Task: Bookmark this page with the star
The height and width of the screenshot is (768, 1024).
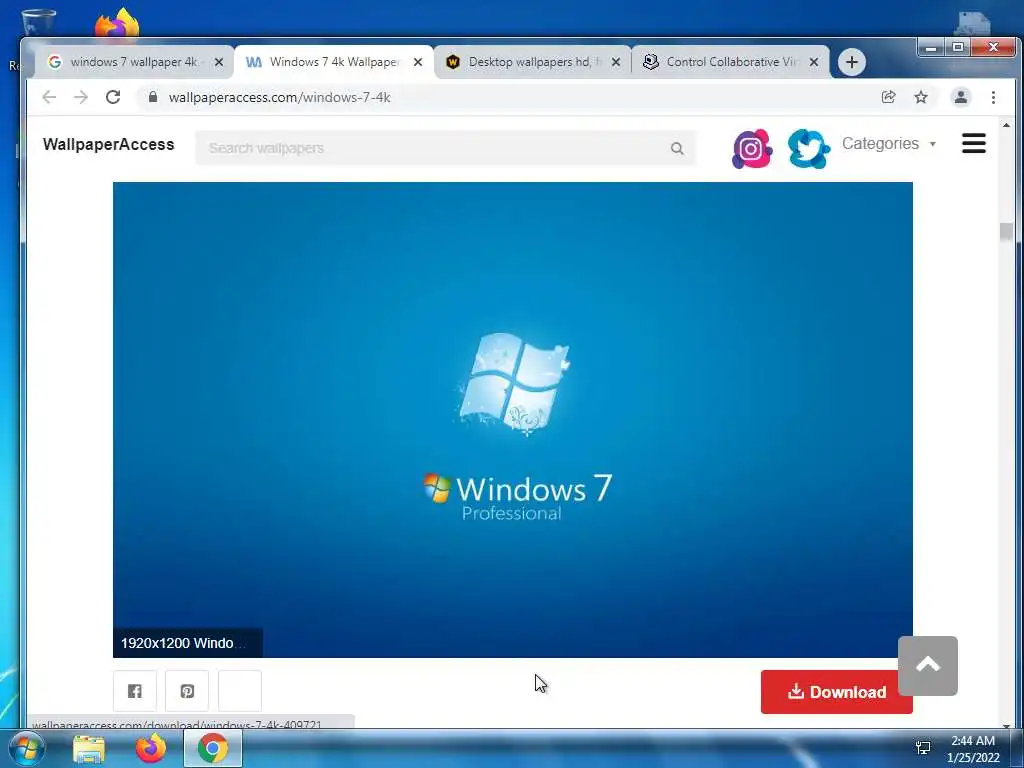Action: click(x=921, y=97)
